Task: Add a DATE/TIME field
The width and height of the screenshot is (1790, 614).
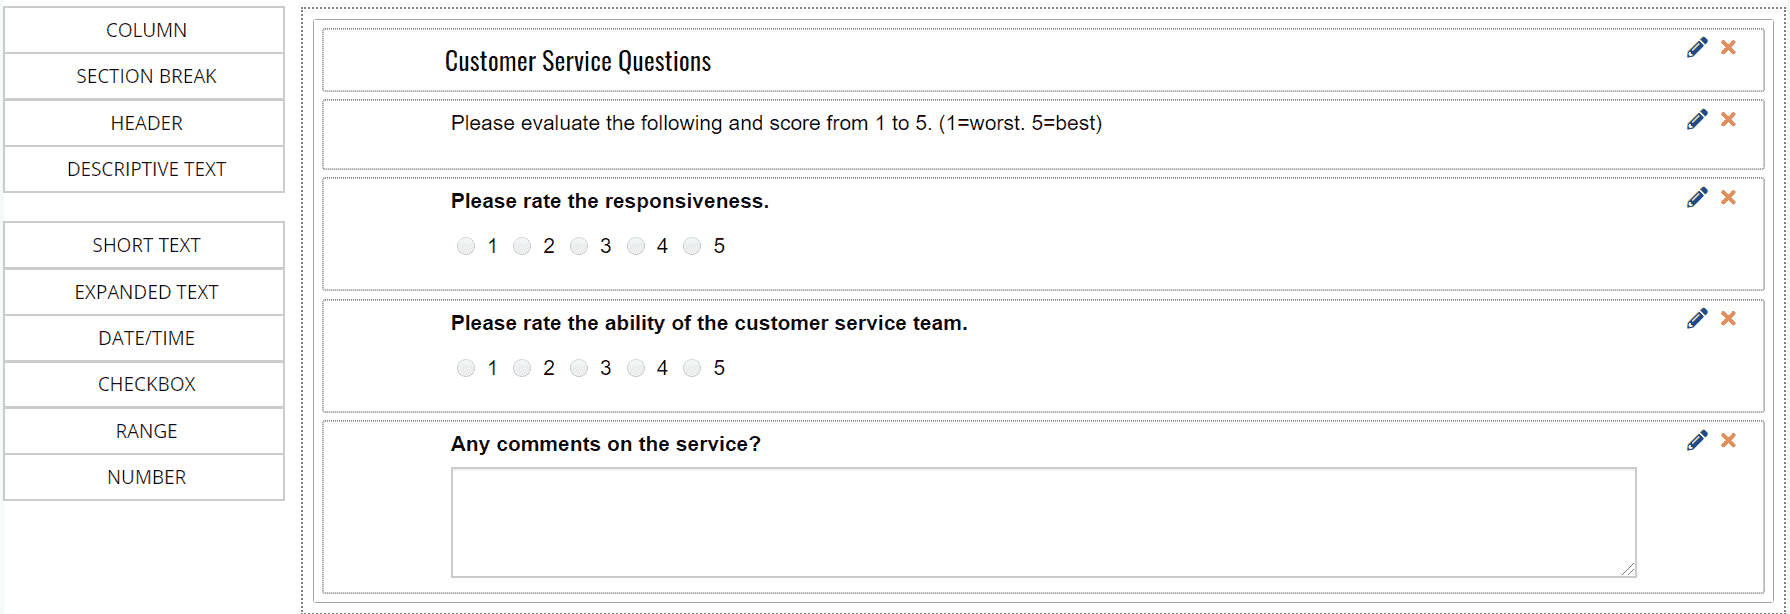Action: pos(144,338)
